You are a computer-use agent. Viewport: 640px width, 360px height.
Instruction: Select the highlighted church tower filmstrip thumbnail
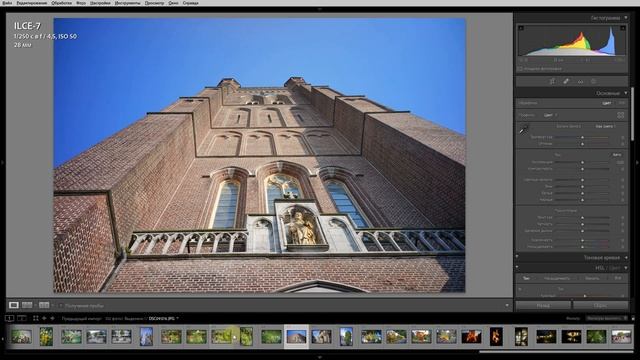296,337
